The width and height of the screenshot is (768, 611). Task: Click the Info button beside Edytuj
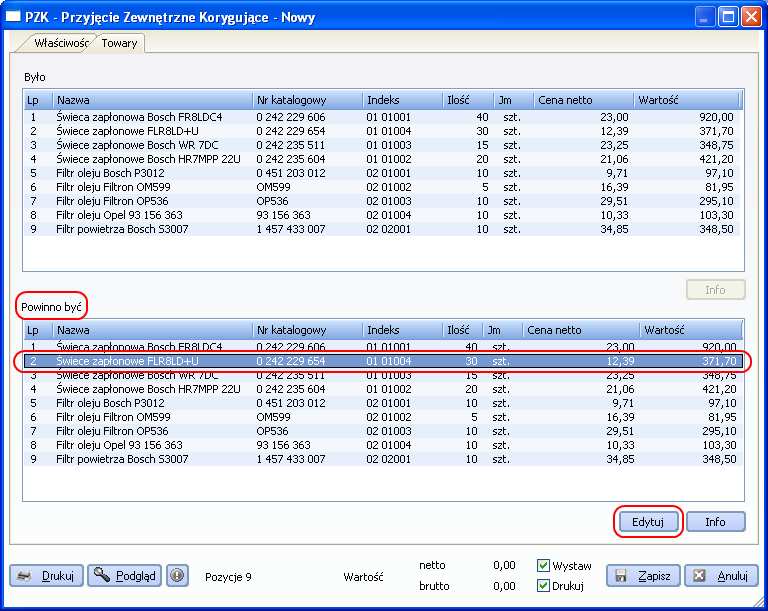(716, 522)
